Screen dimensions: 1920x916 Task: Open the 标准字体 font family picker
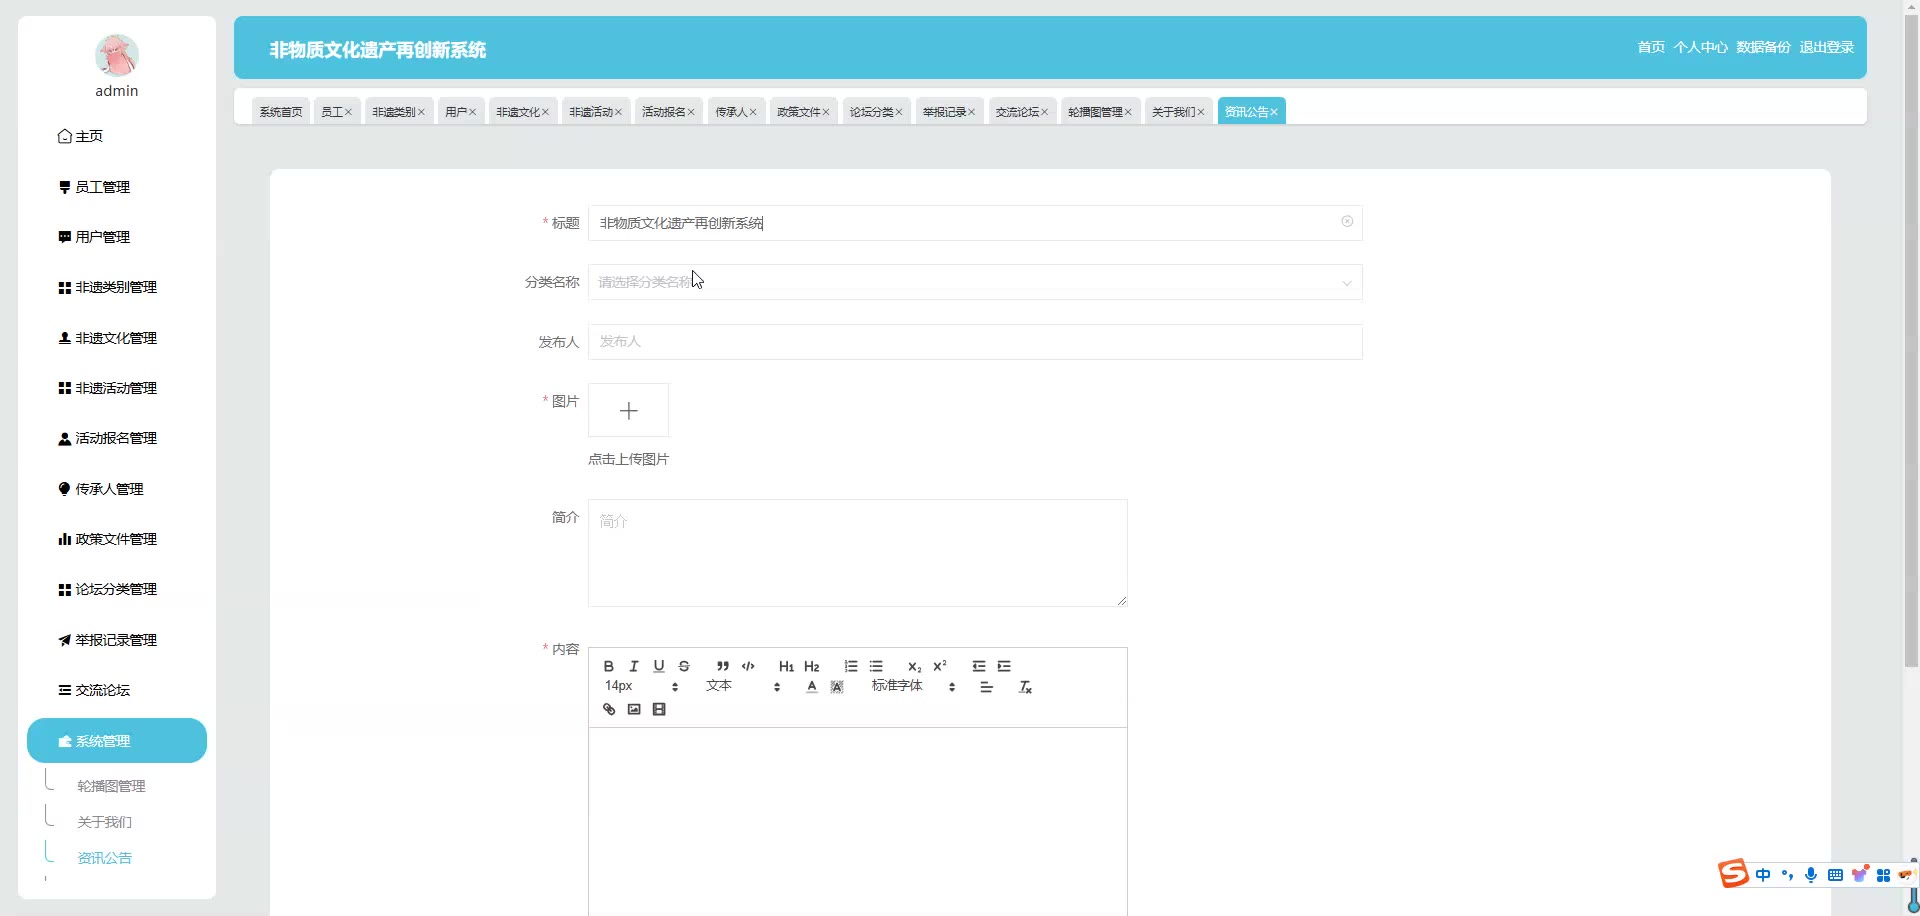click(913, 686)
